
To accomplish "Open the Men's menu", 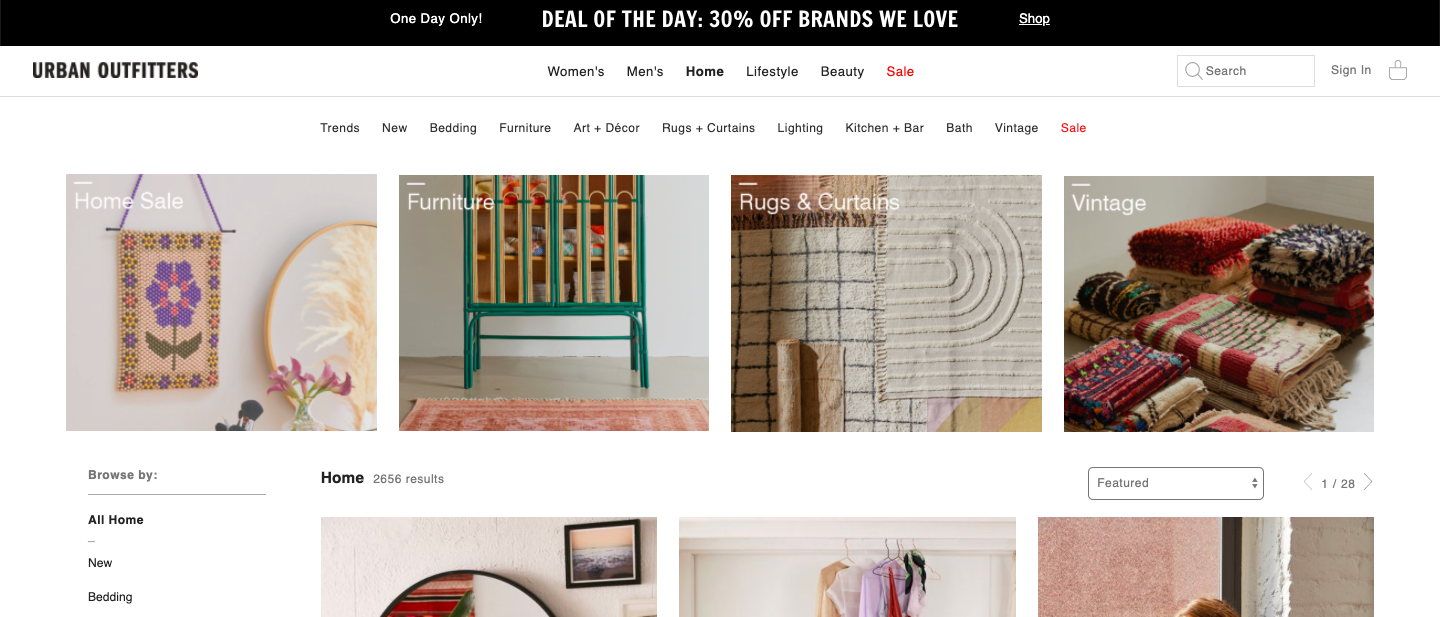I will pyautogui.click(x=645, y=71).
